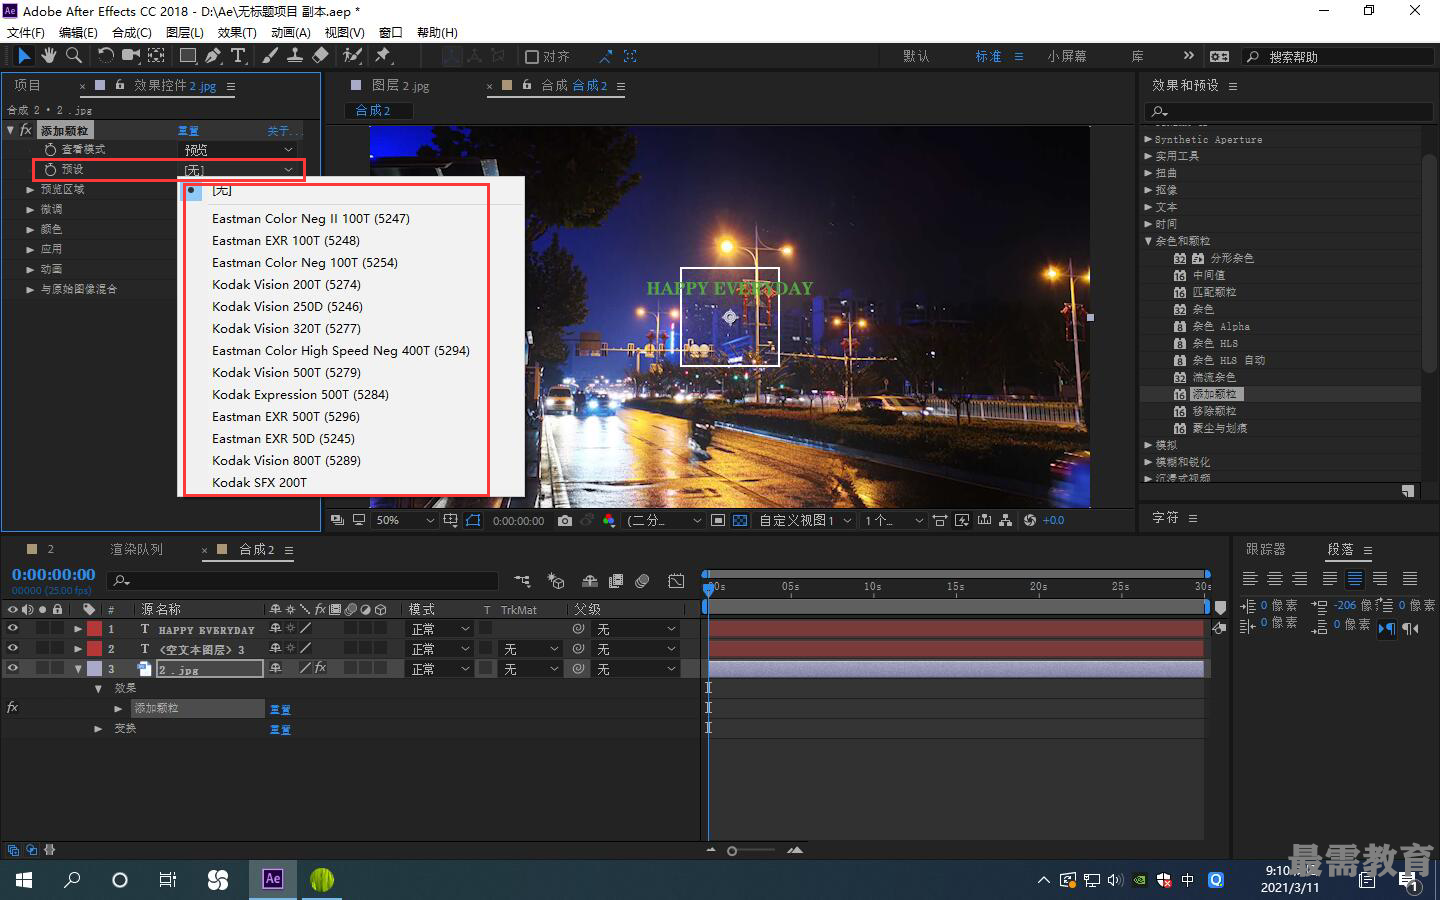This screenshot has height=900, width=1440.
Task: Open the 查看模式 dropdown showing 预览
Action: (238, 149)
